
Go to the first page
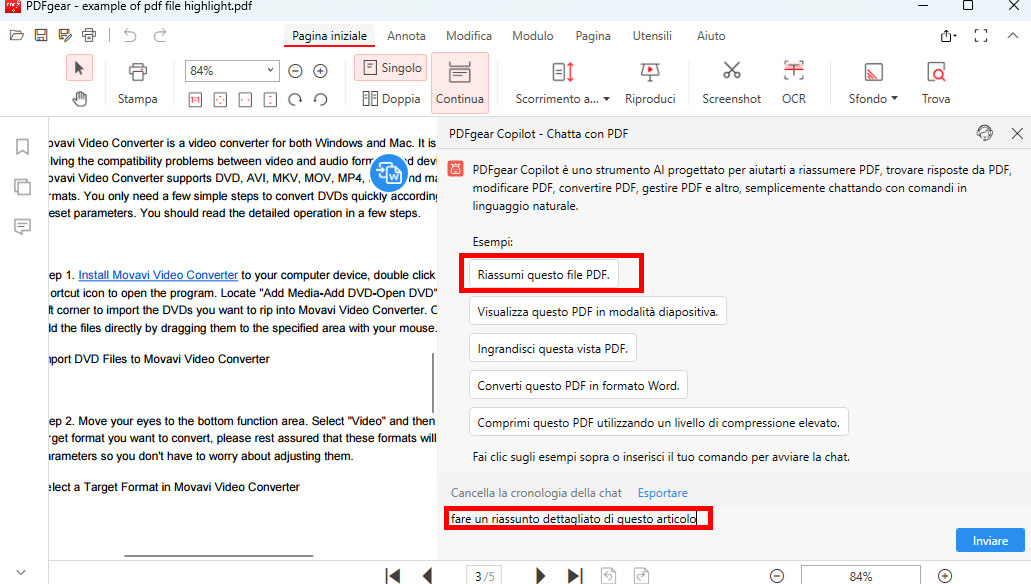(x=393, y=575)
